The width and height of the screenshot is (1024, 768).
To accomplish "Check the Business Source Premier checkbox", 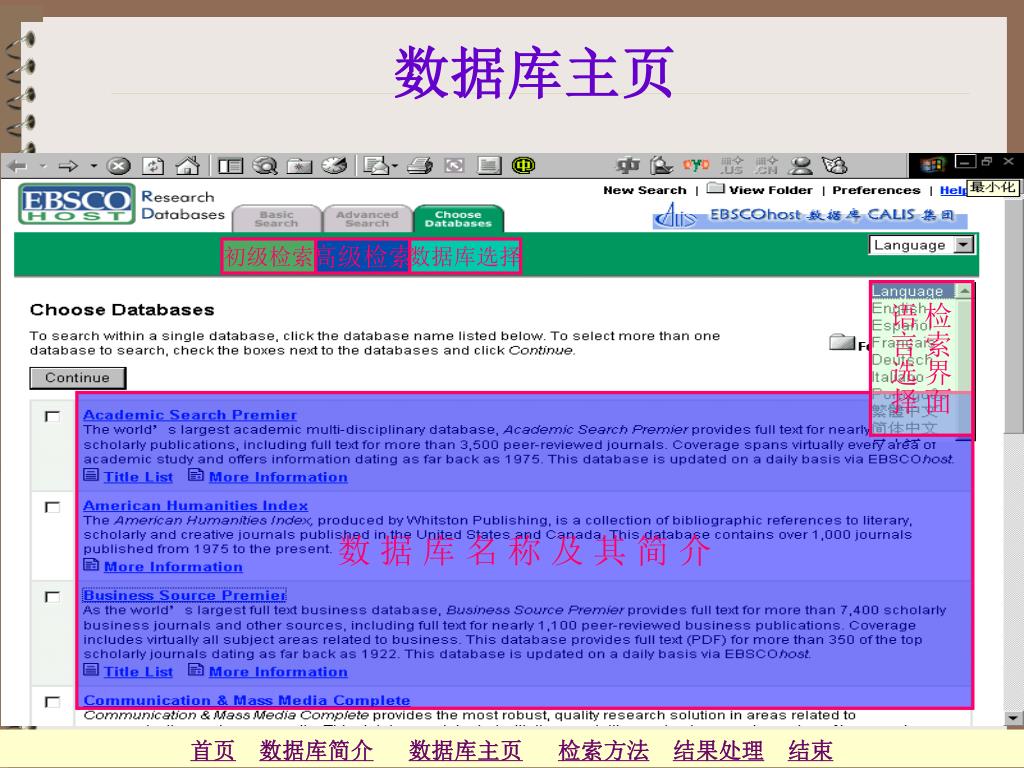I will tap(52, 597).
